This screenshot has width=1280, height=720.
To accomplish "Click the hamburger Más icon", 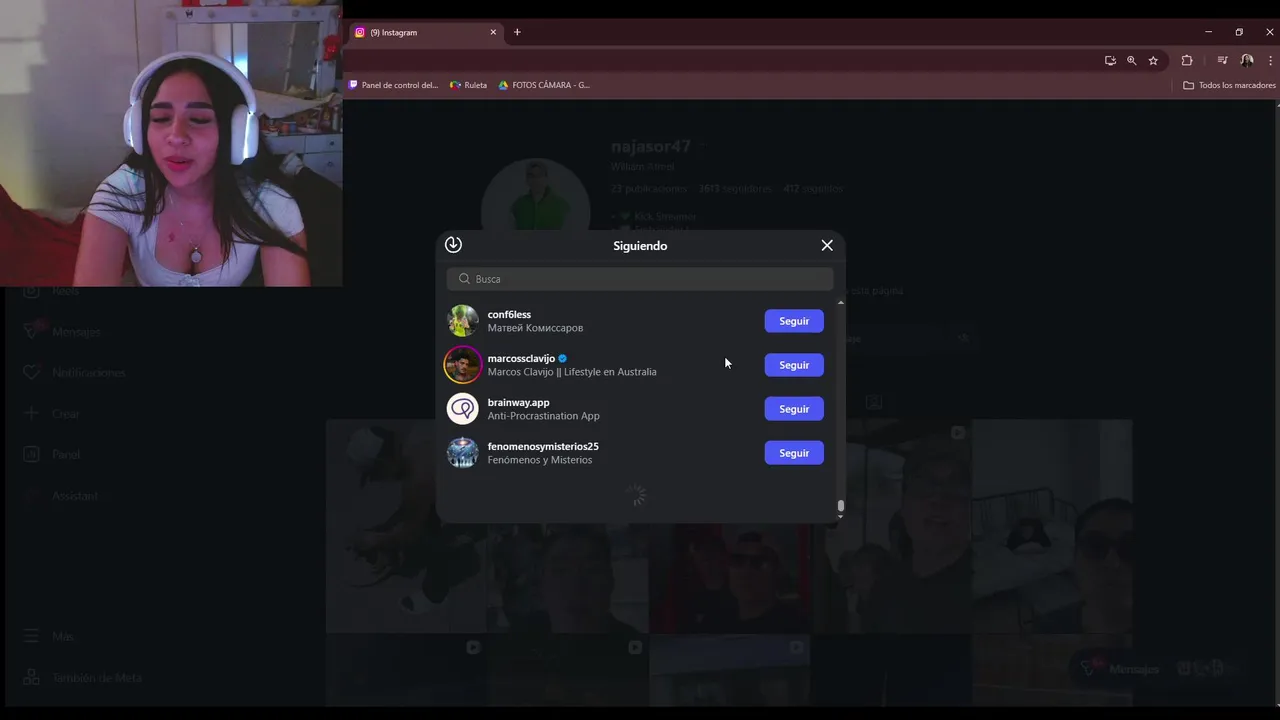I will pos(31,636).
